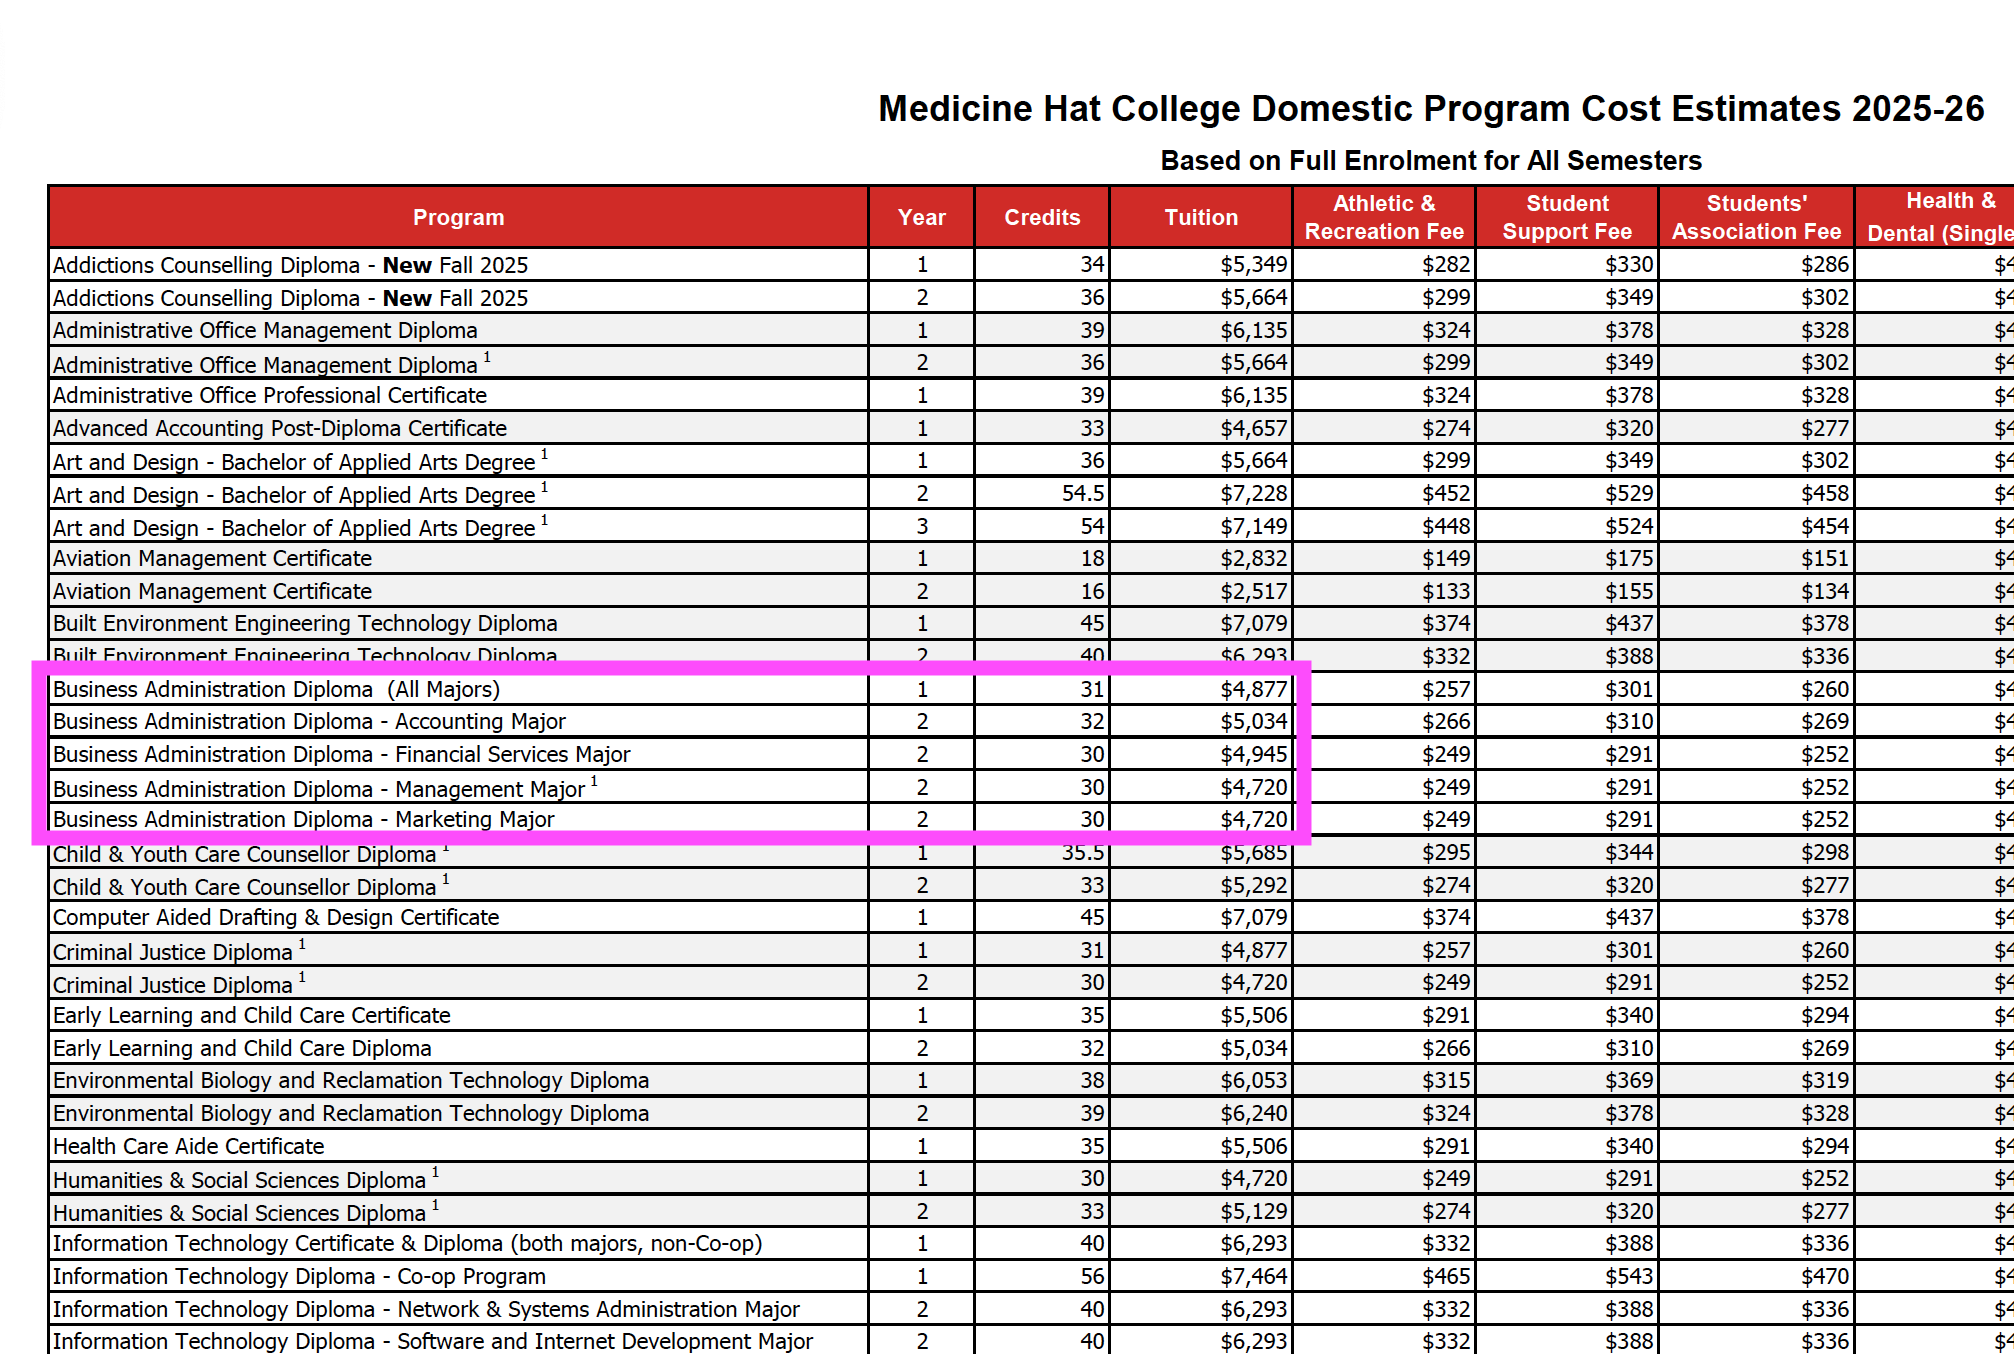Click Business Administration Diploma Marketing Major
Screen dimensions: 2014x1354
coord(303,819)
